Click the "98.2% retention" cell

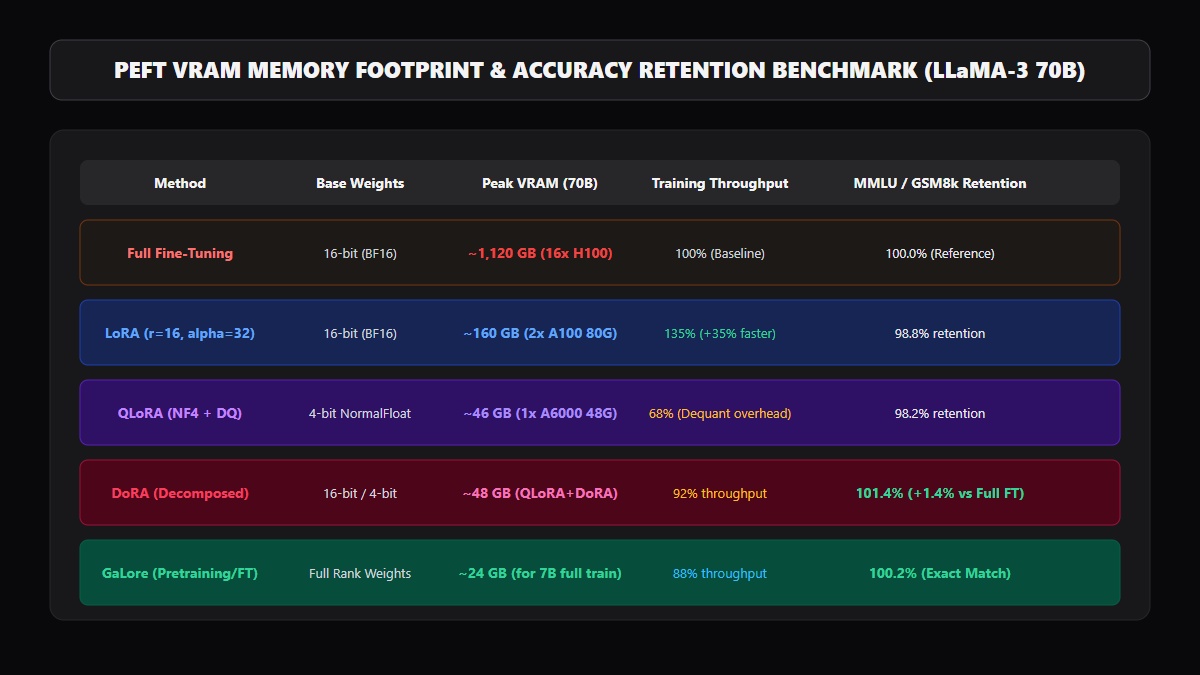pyautogui.click(x=940, y=414)
